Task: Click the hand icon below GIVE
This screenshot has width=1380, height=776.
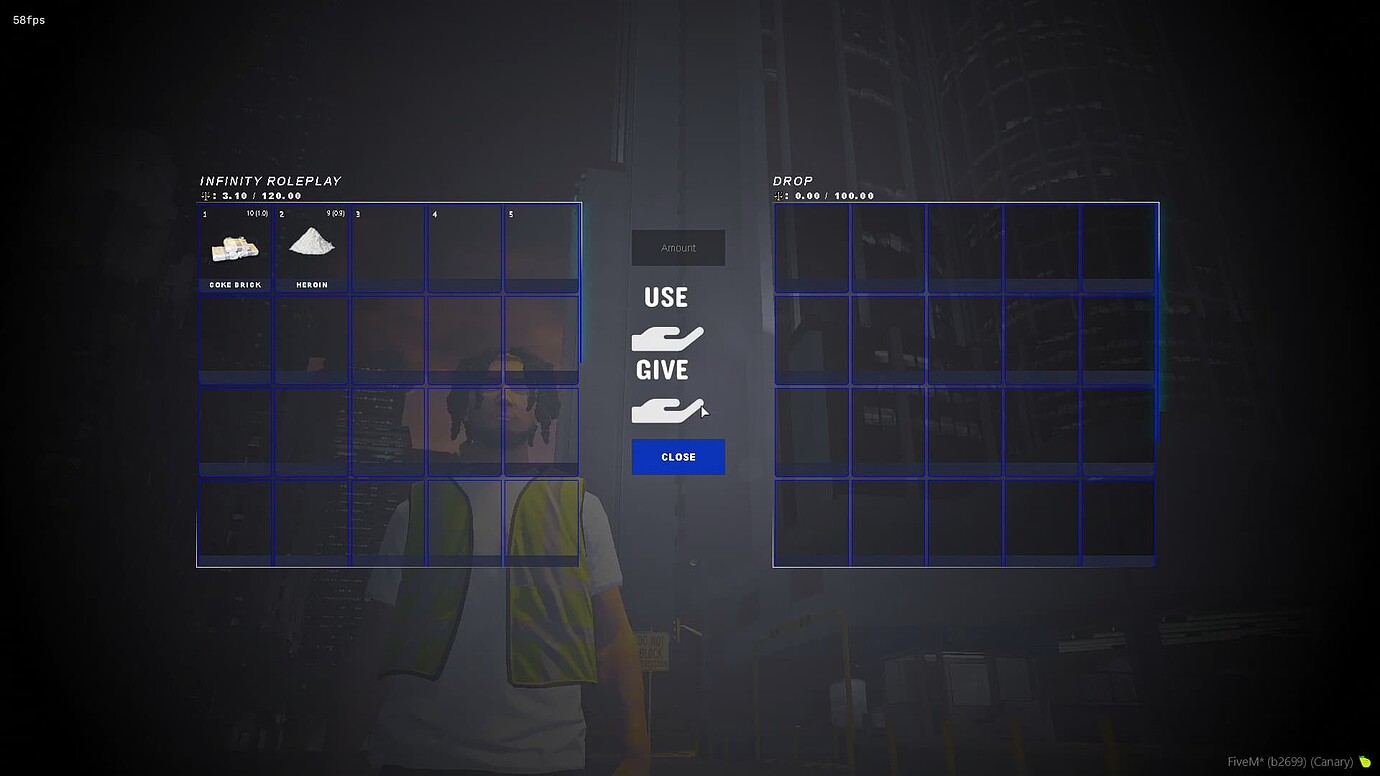Action: 667,409
